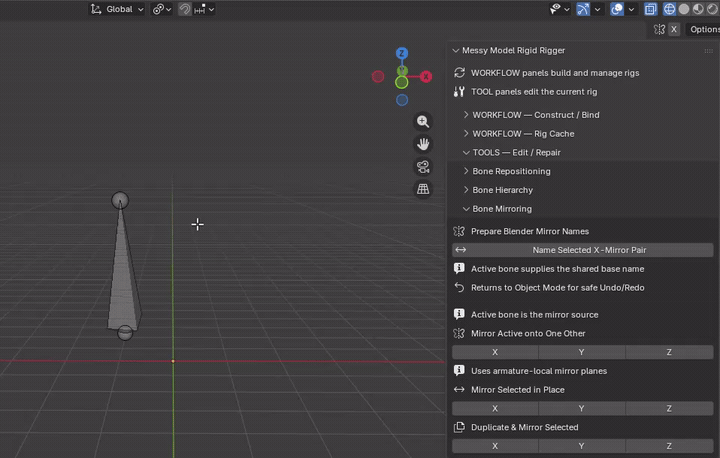
Task: Click the red X axis on navigation gizmo
Action: (426, 77)
